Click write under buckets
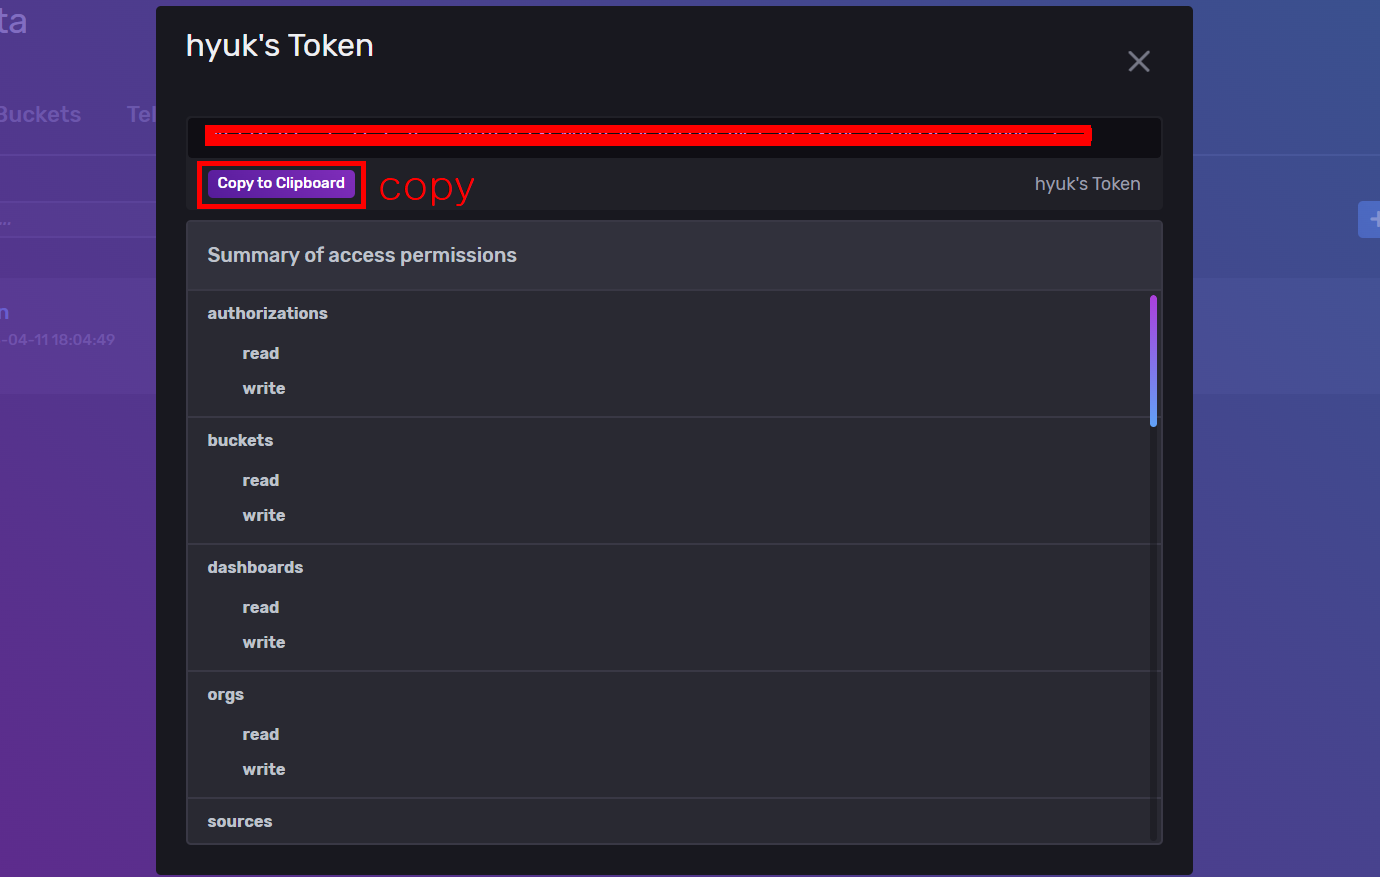This screenshot has width=1380, height=877. [263, 515]
